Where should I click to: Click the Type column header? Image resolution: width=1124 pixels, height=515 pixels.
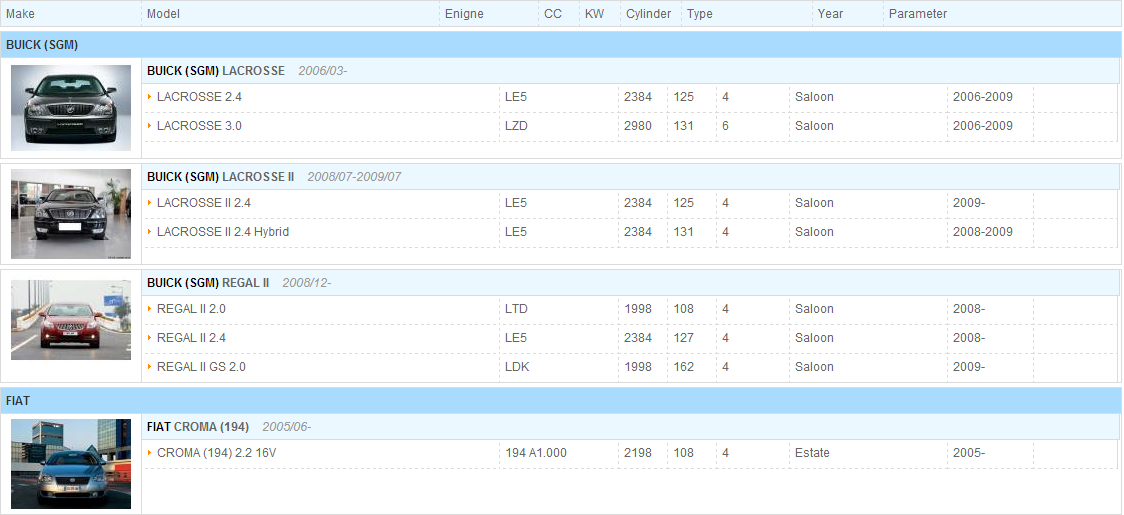click(x=700, y=14)
